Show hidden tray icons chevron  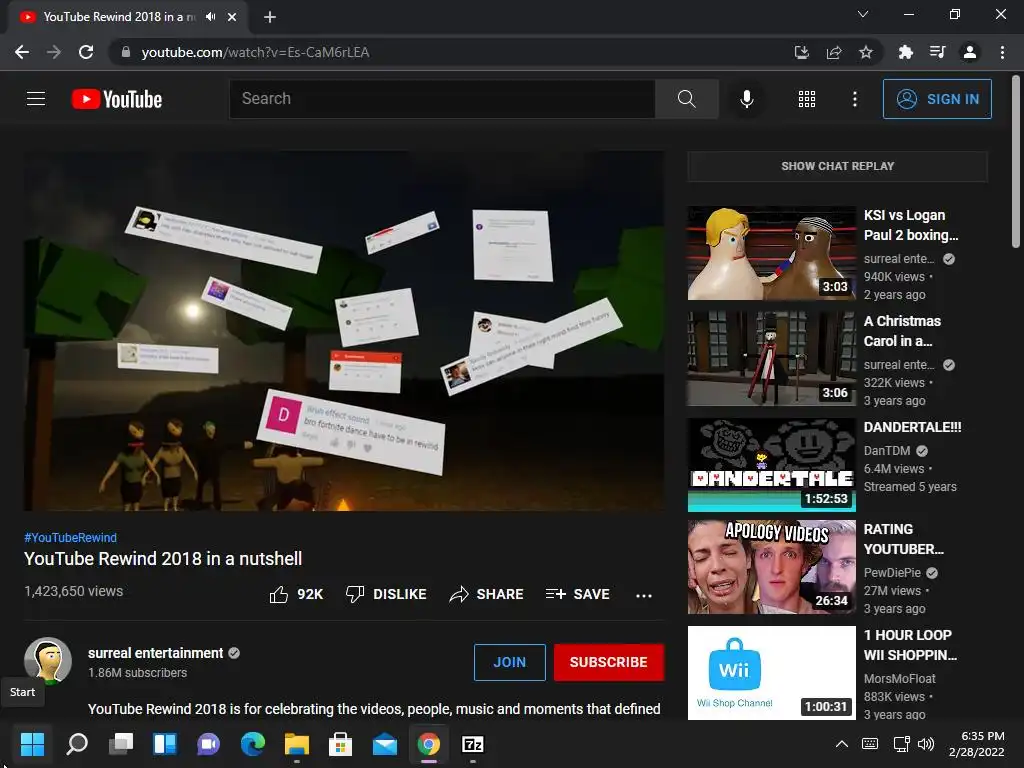coord(842,743)
